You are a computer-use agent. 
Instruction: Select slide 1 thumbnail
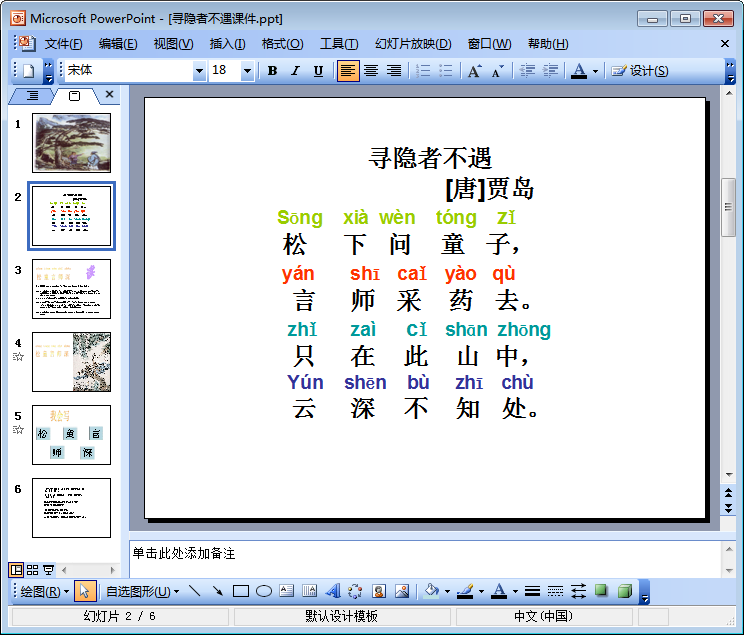click(x=71, y=142)
